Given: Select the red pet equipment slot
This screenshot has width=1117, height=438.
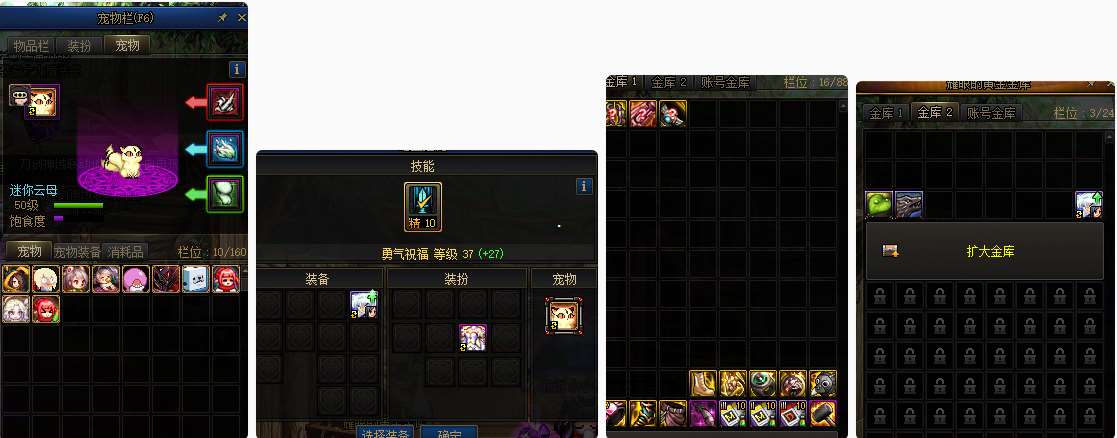Looking at the screenshot, I should click(225, 102).
